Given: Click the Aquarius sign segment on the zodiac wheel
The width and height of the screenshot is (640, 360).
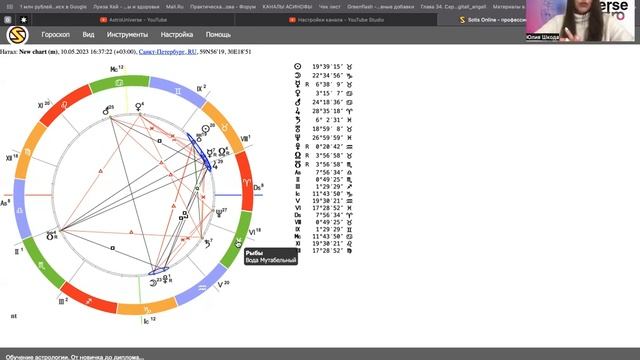Looking at the screenshot, I should (x=202, y=288).
